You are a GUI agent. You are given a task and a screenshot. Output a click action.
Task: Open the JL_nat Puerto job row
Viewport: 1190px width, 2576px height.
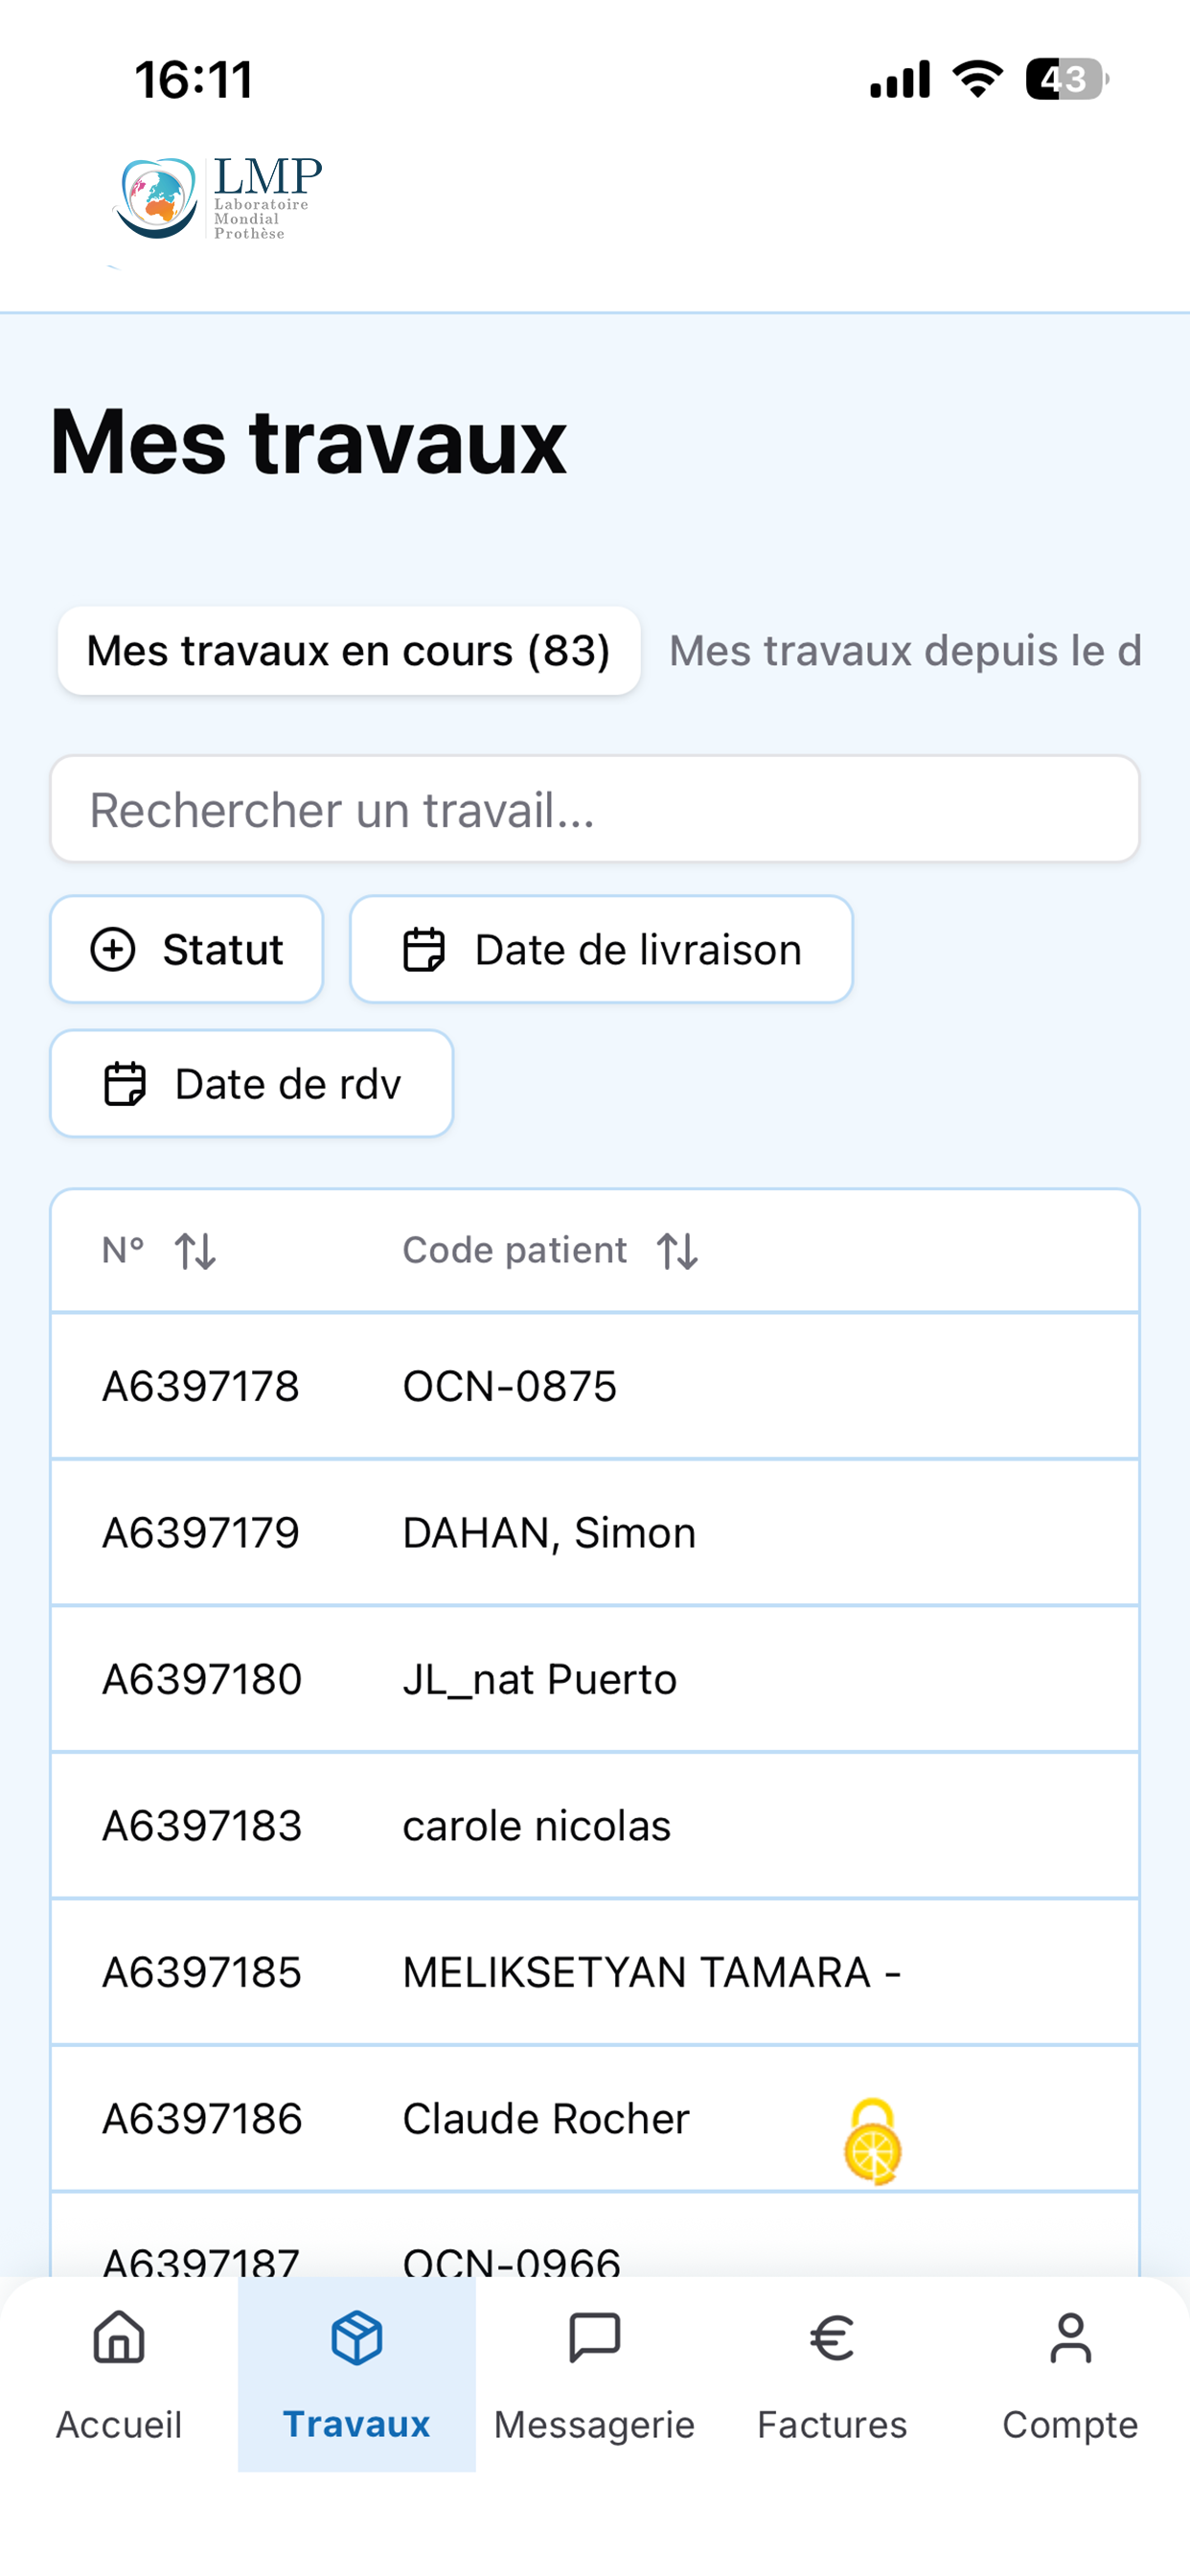[x=595, y=1679]
